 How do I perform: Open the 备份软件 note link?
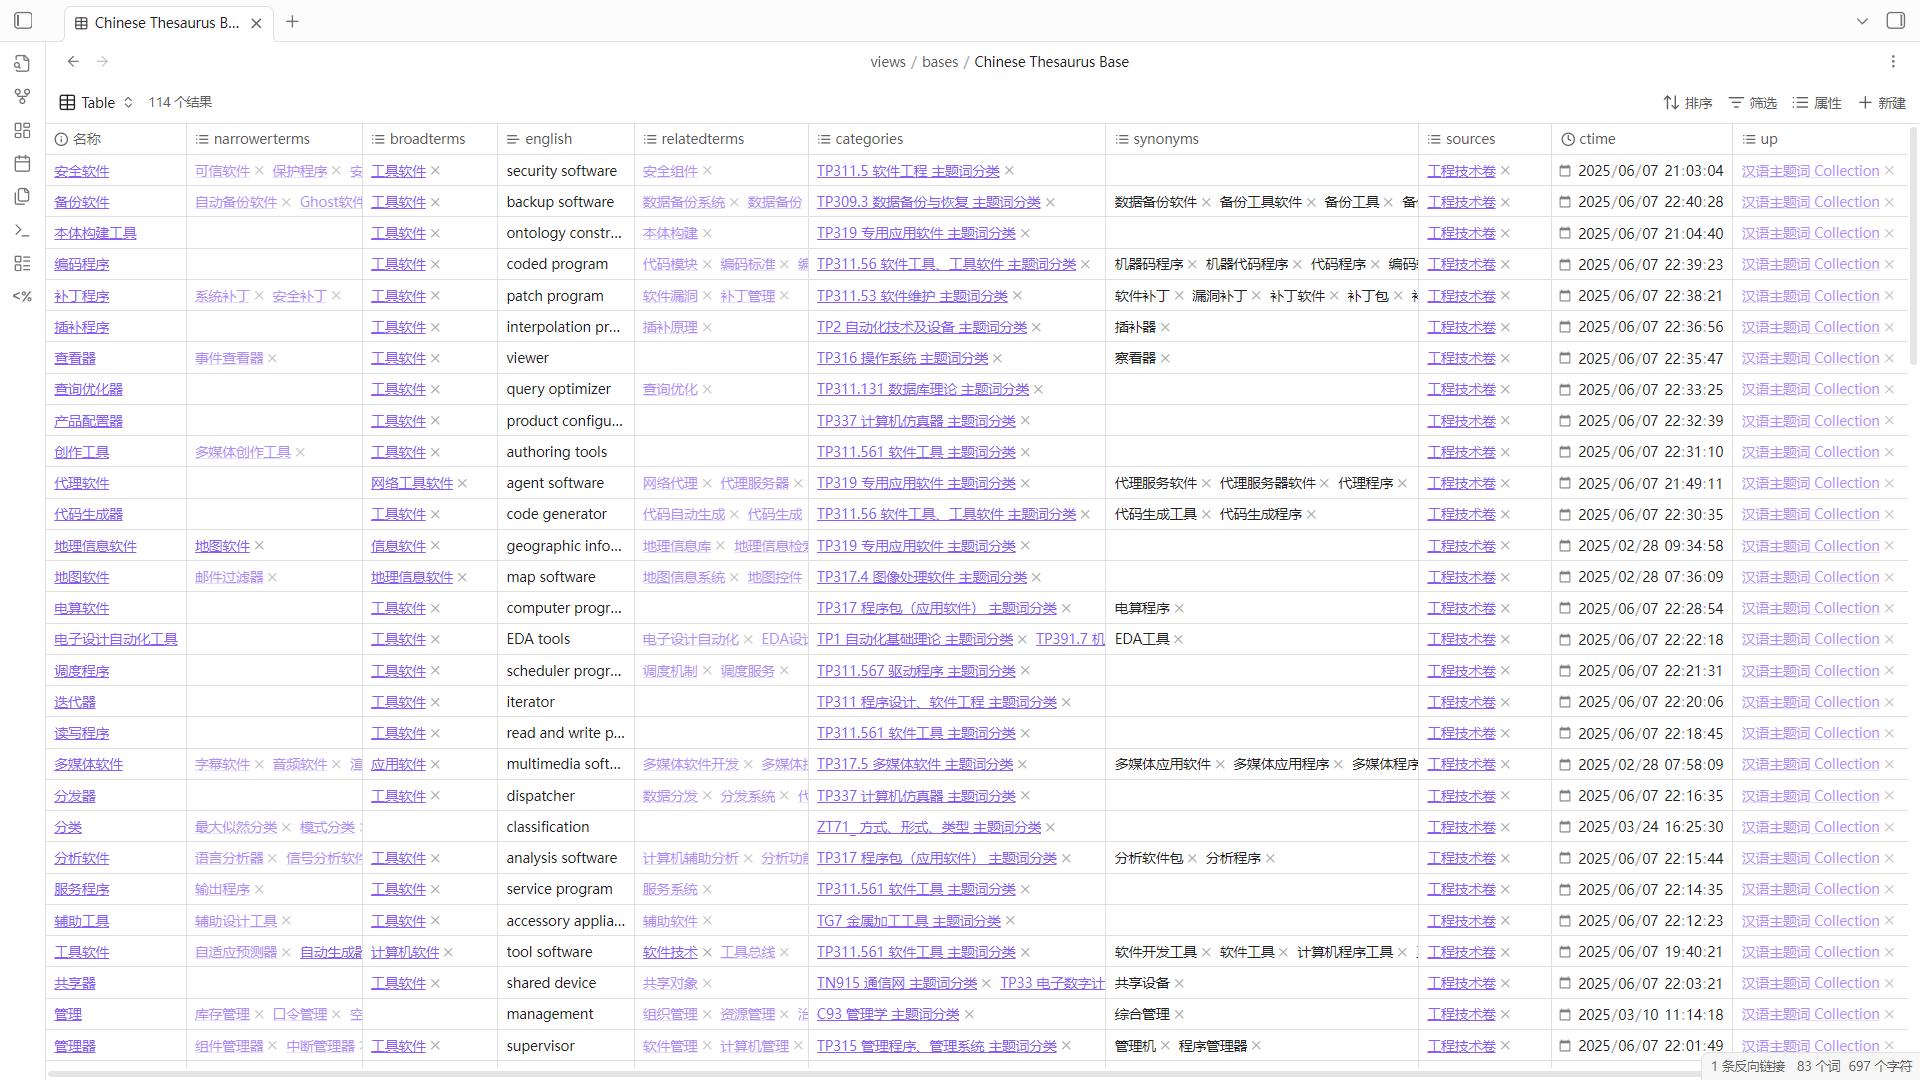click(82, 202)
